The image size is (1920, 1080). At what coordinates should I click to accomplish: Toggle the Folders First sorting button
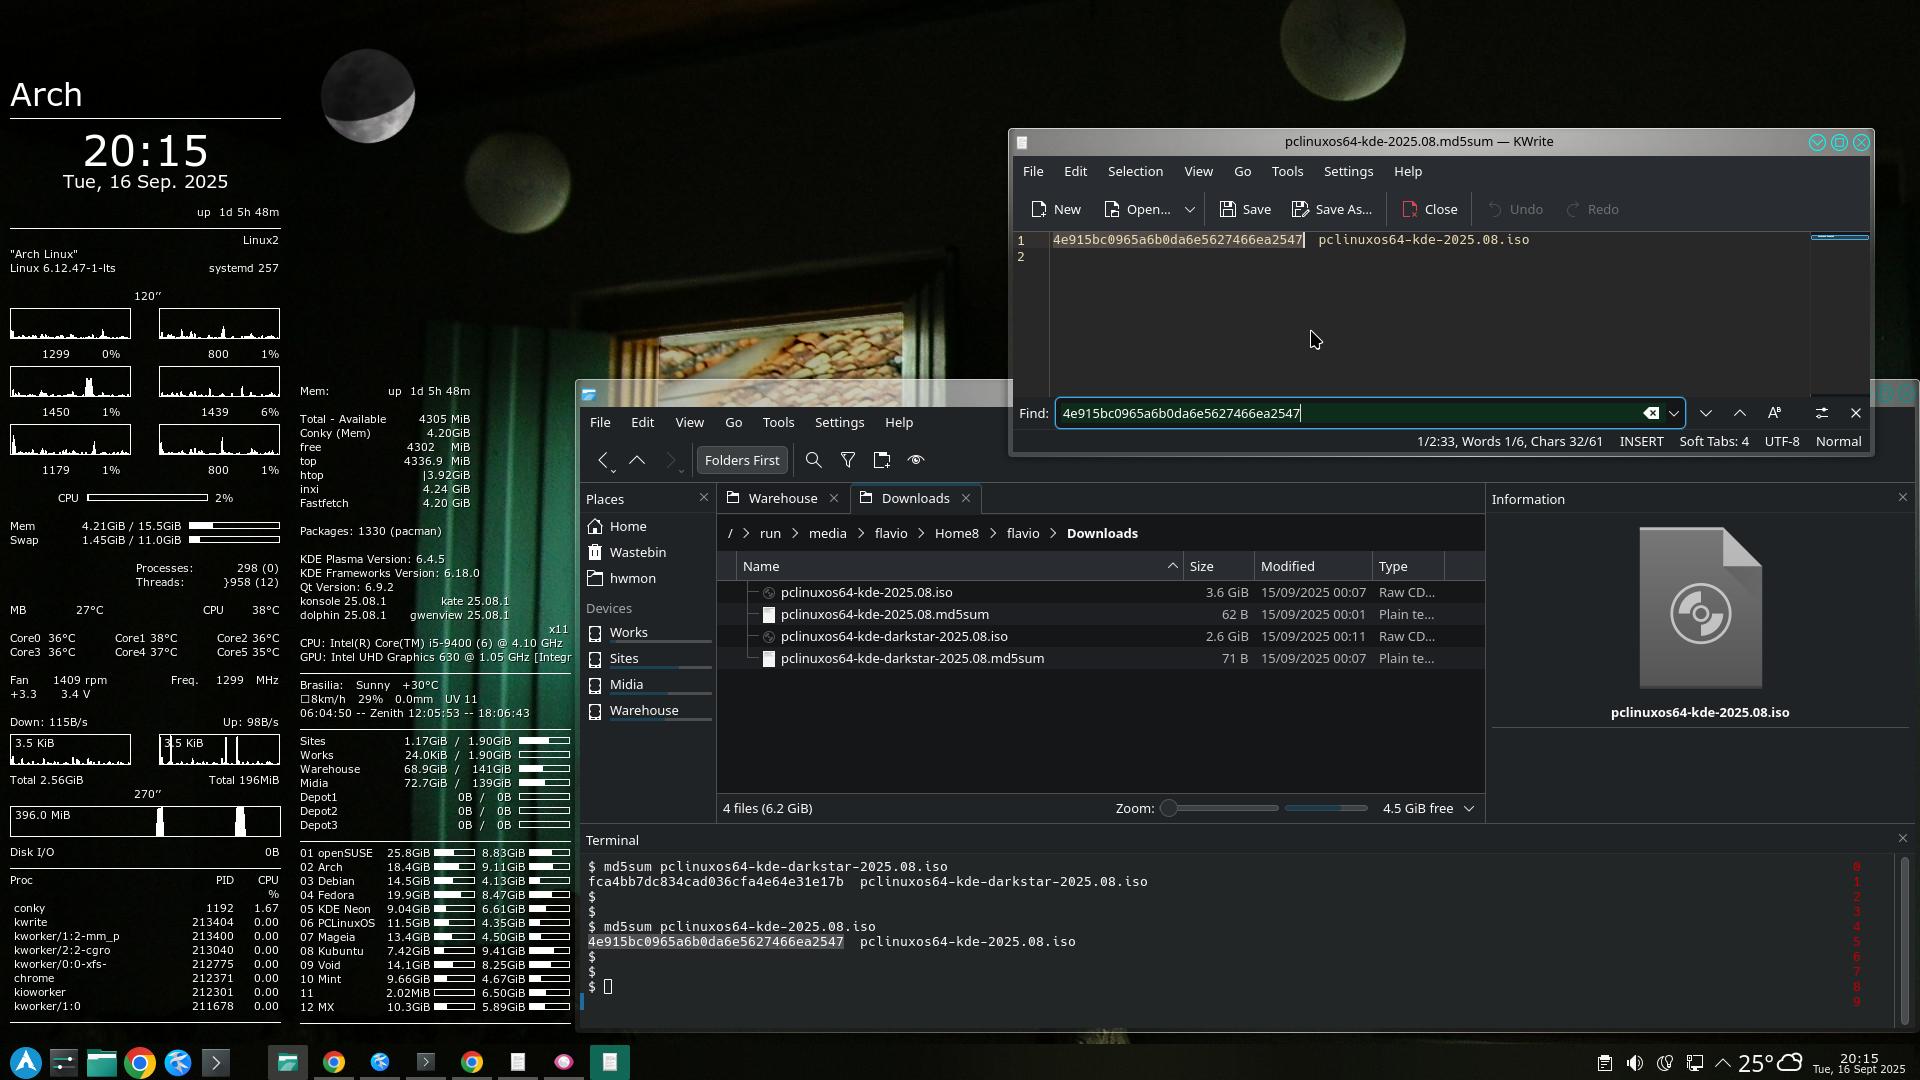click(x=741, y=460)
